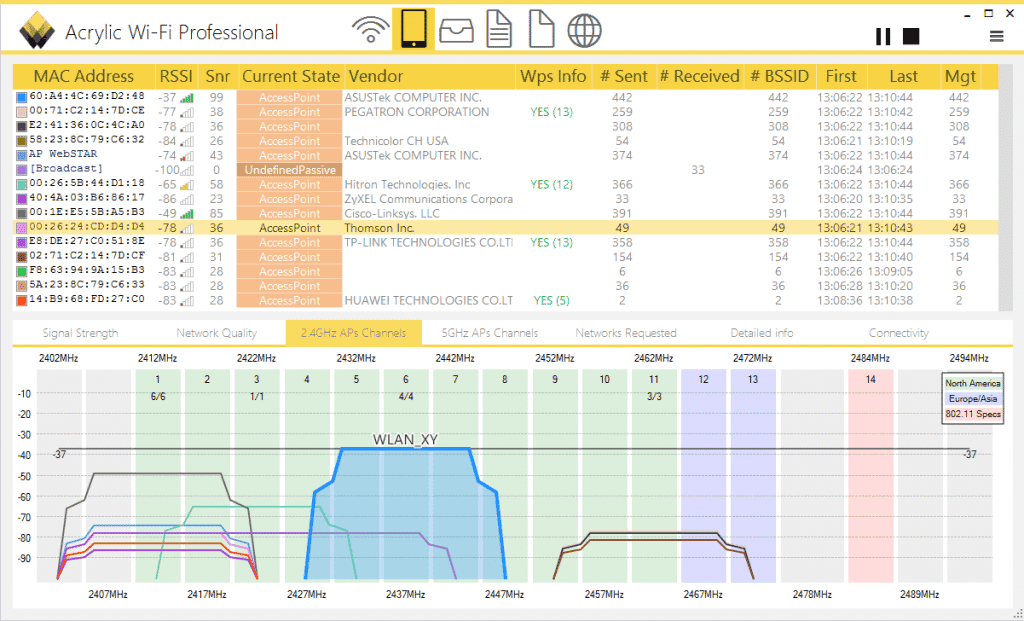The image size is (1024, 621).
Task: Sort by the RSSI column header
Action: (x=176, y=76)
